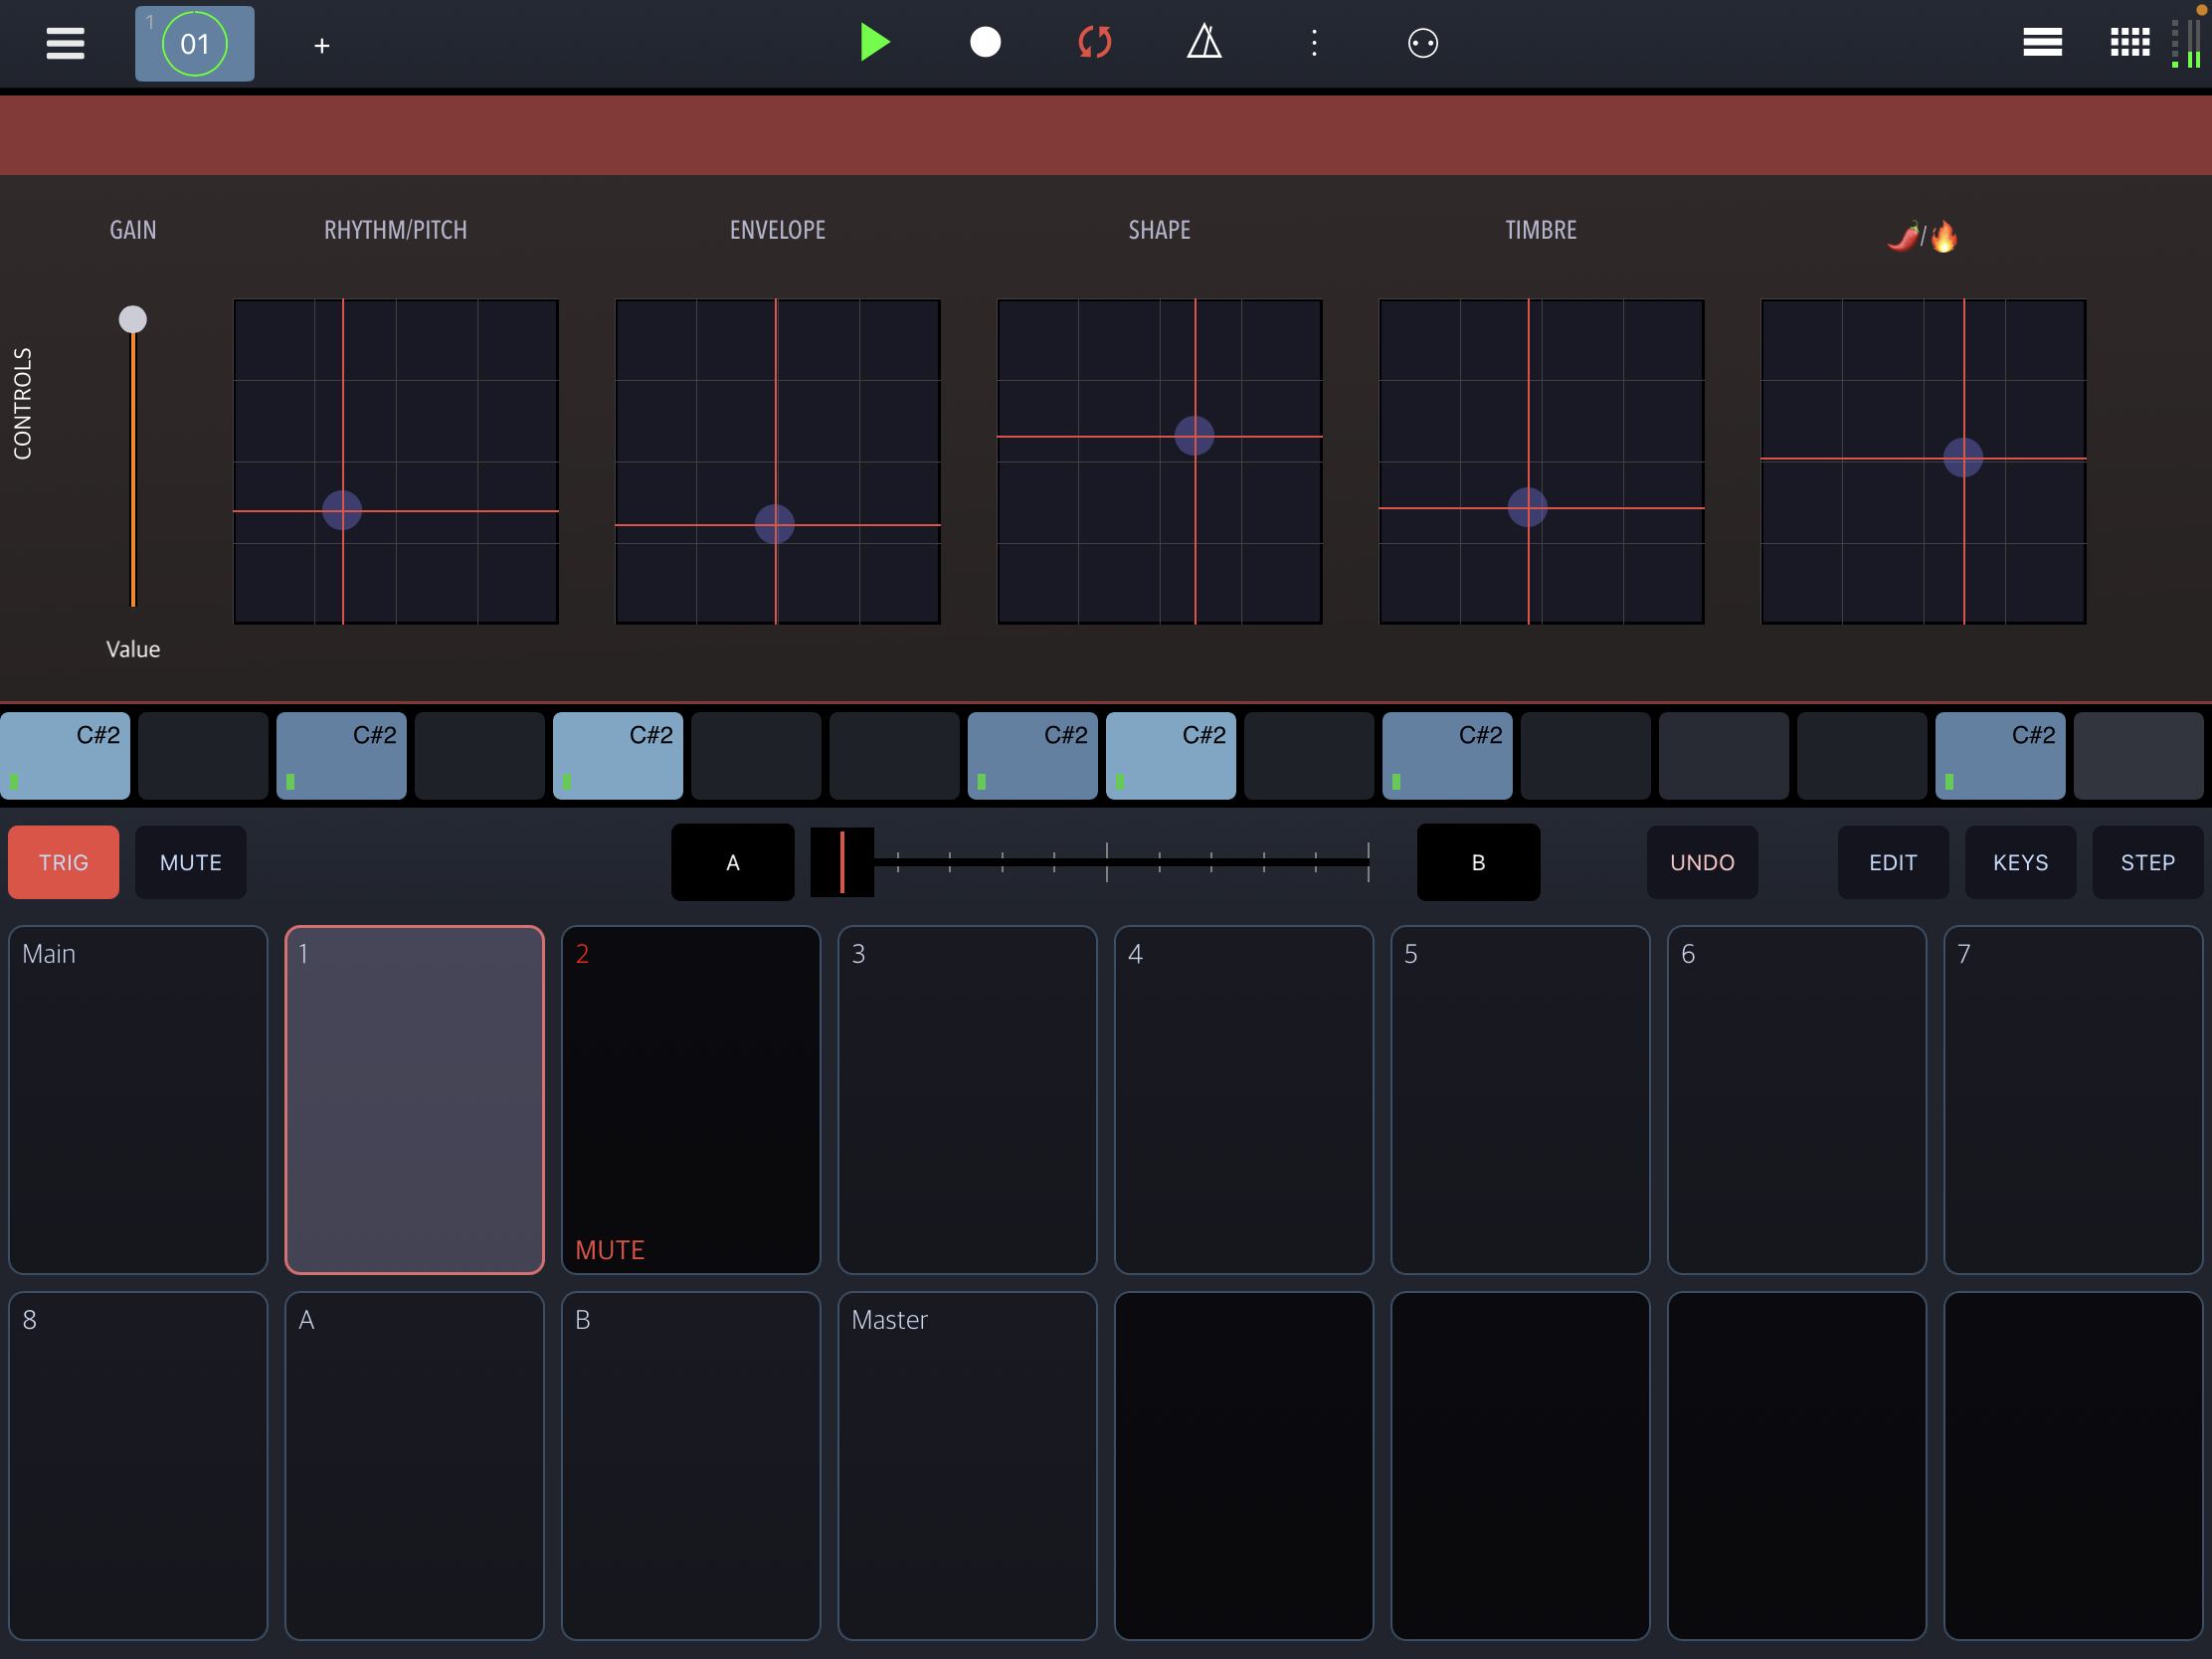Screen dimensions: 2212x1659
Task: Open the KEYS tab
Action: tap(2020, 862)
